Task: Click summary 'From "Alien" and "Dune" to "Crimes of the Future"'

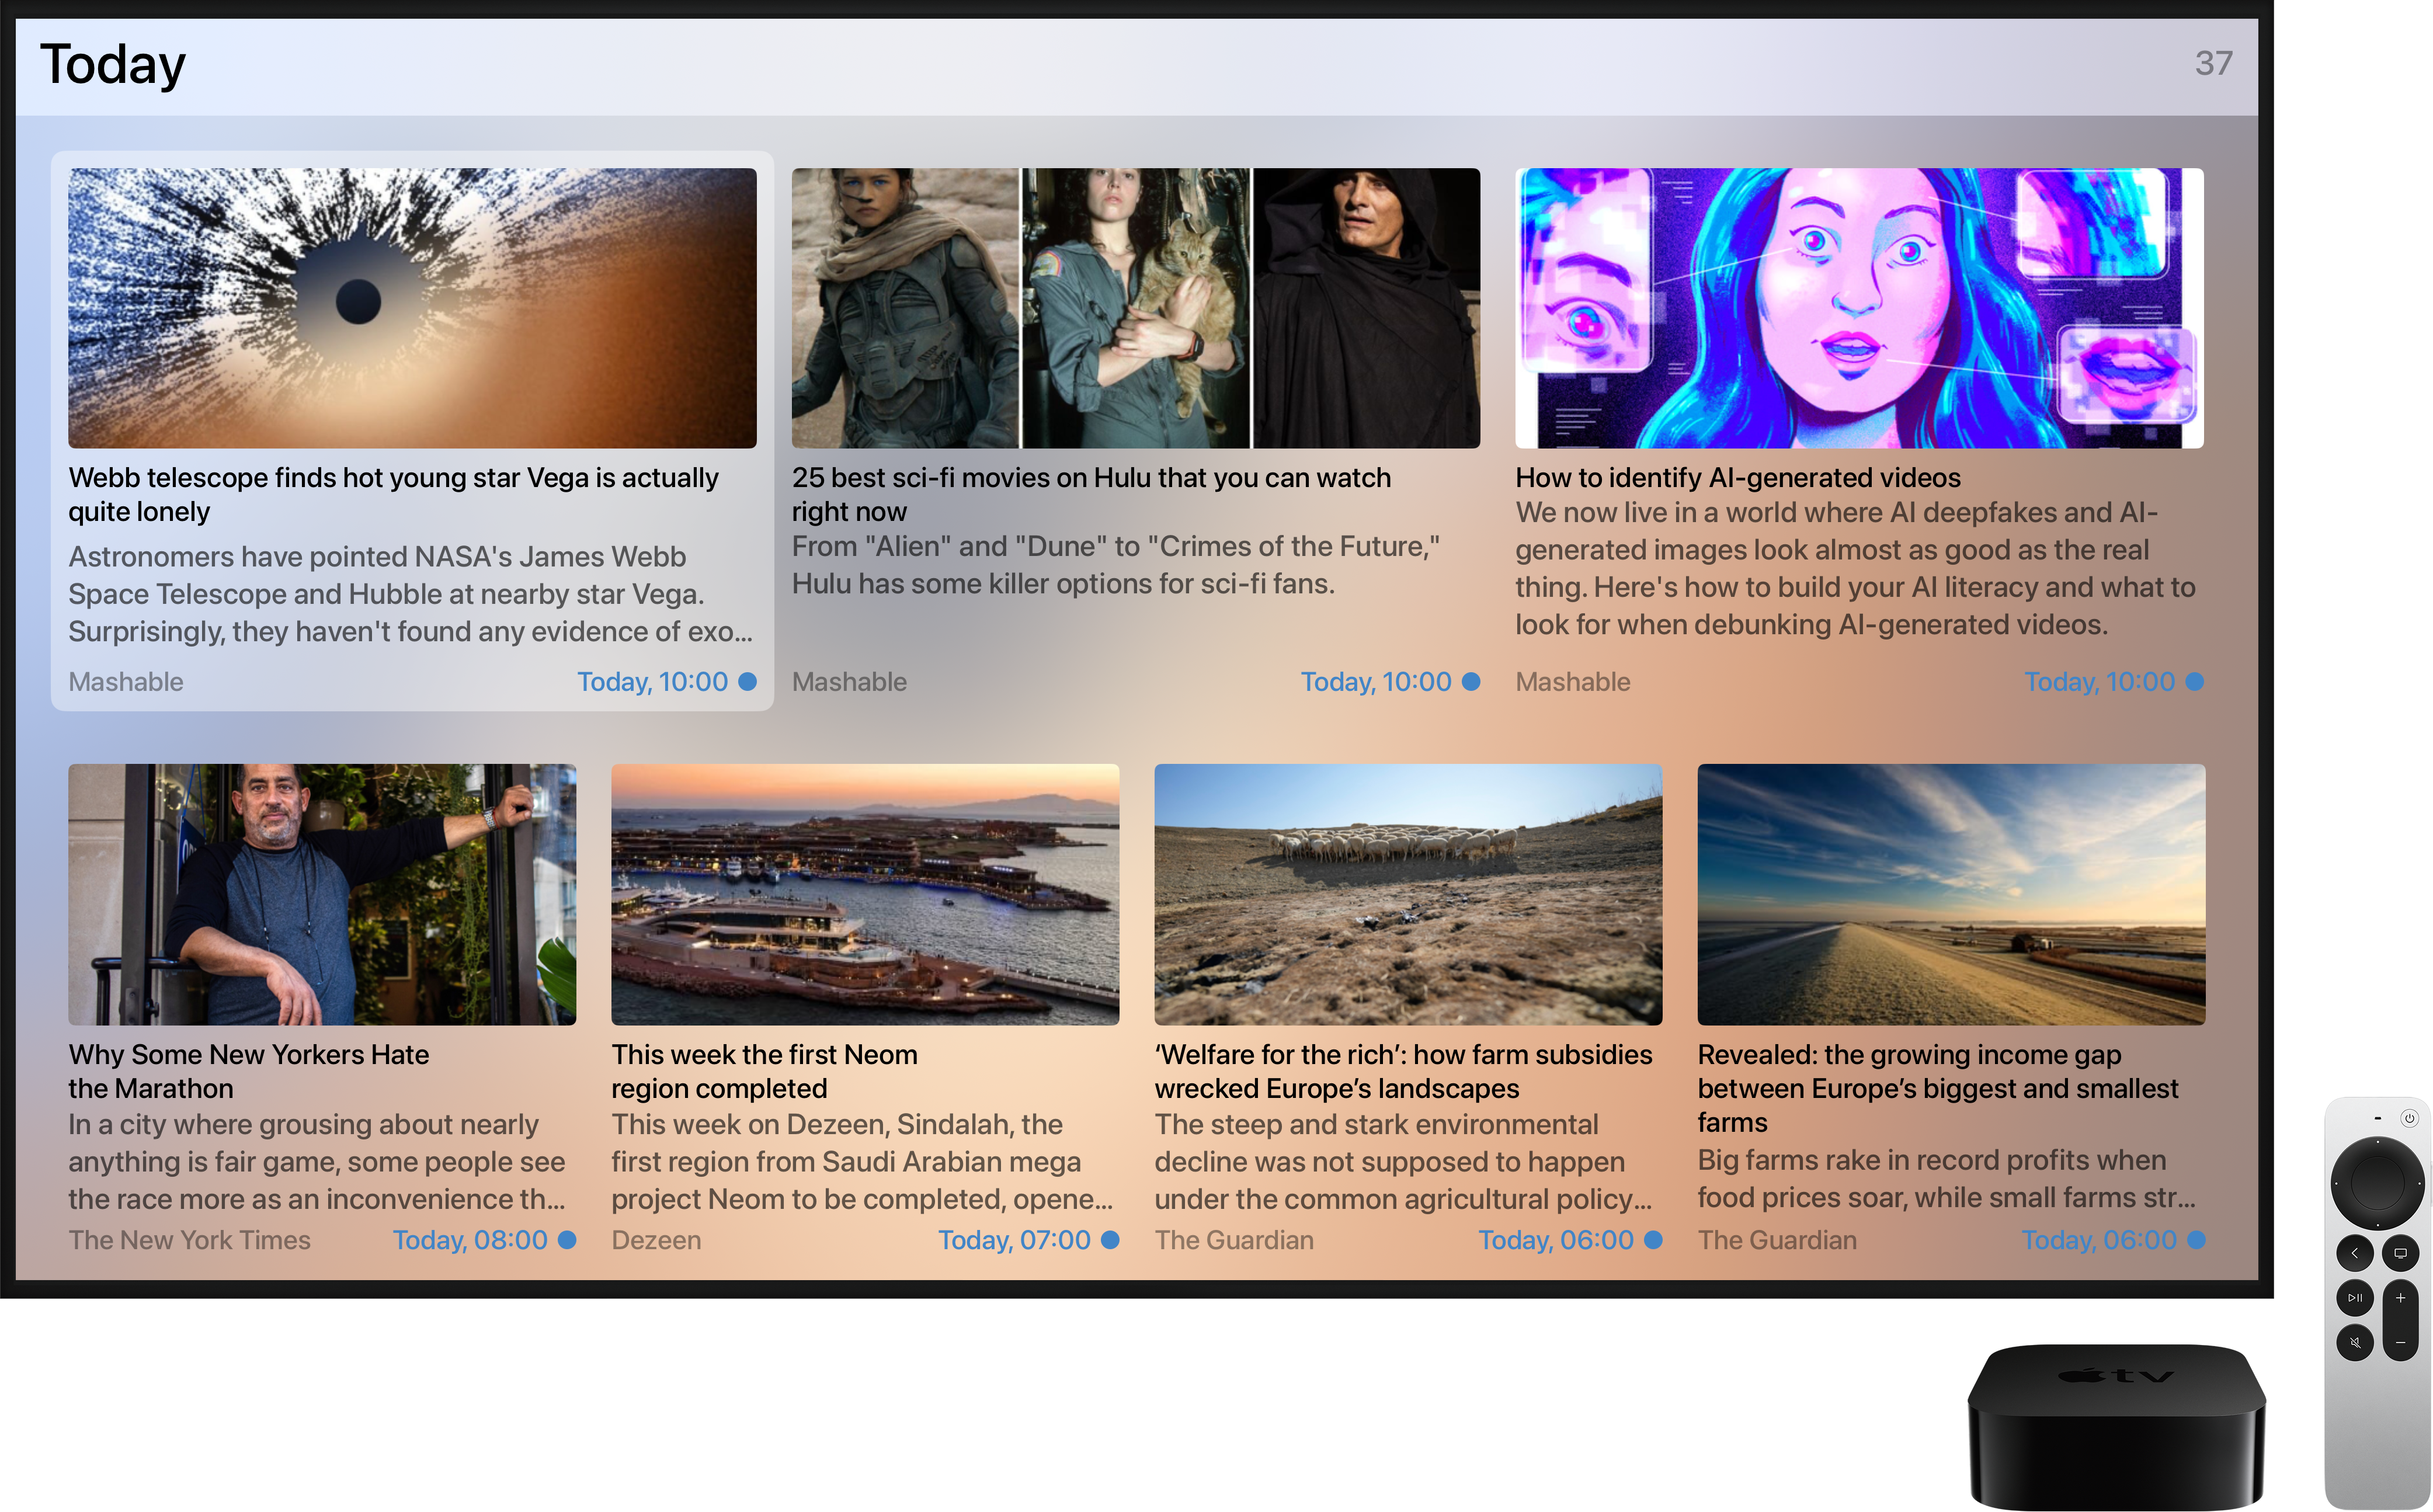Action: tap(1116, 565)
